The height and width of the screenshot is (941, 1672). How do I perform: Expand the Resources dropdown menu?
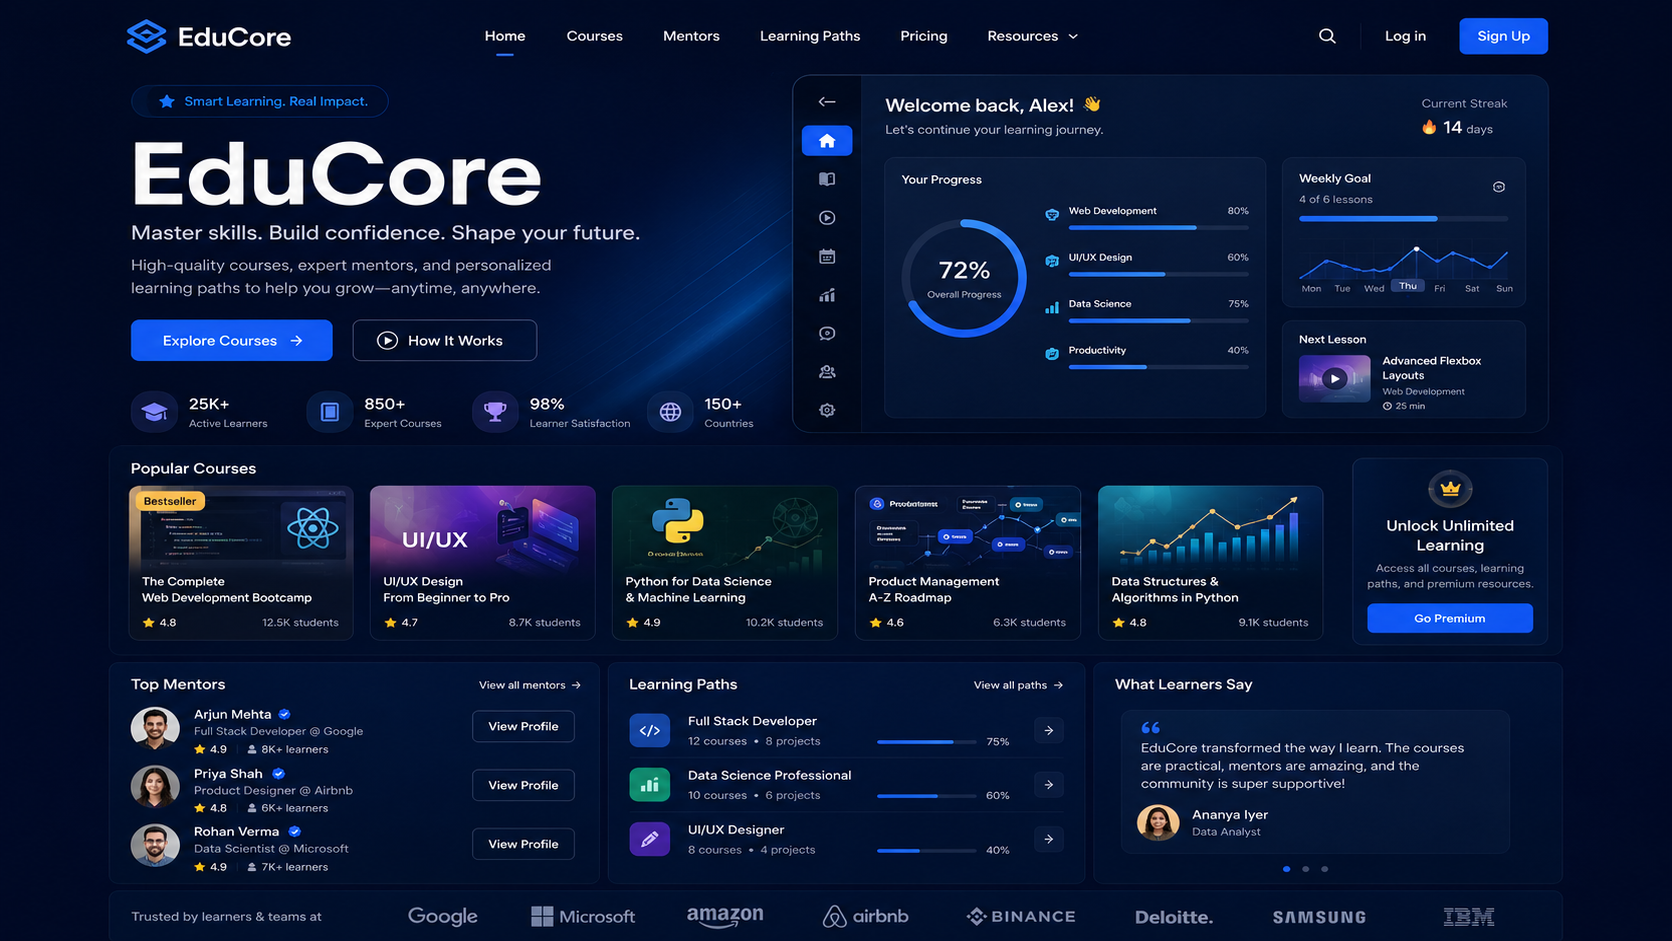coord(1033,36)
